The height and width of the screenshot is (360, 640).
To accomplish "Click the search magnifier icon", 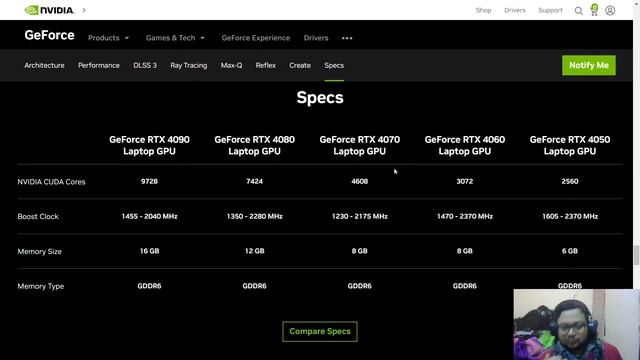I will [x=578, y=11].
